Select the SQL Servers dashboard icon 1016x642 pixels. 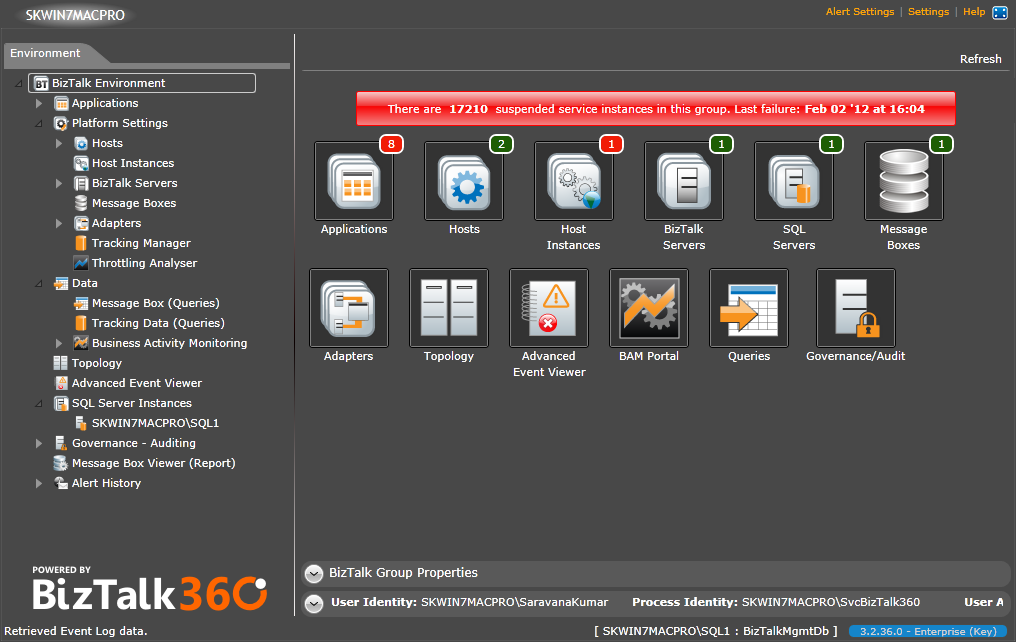point(794,181)
